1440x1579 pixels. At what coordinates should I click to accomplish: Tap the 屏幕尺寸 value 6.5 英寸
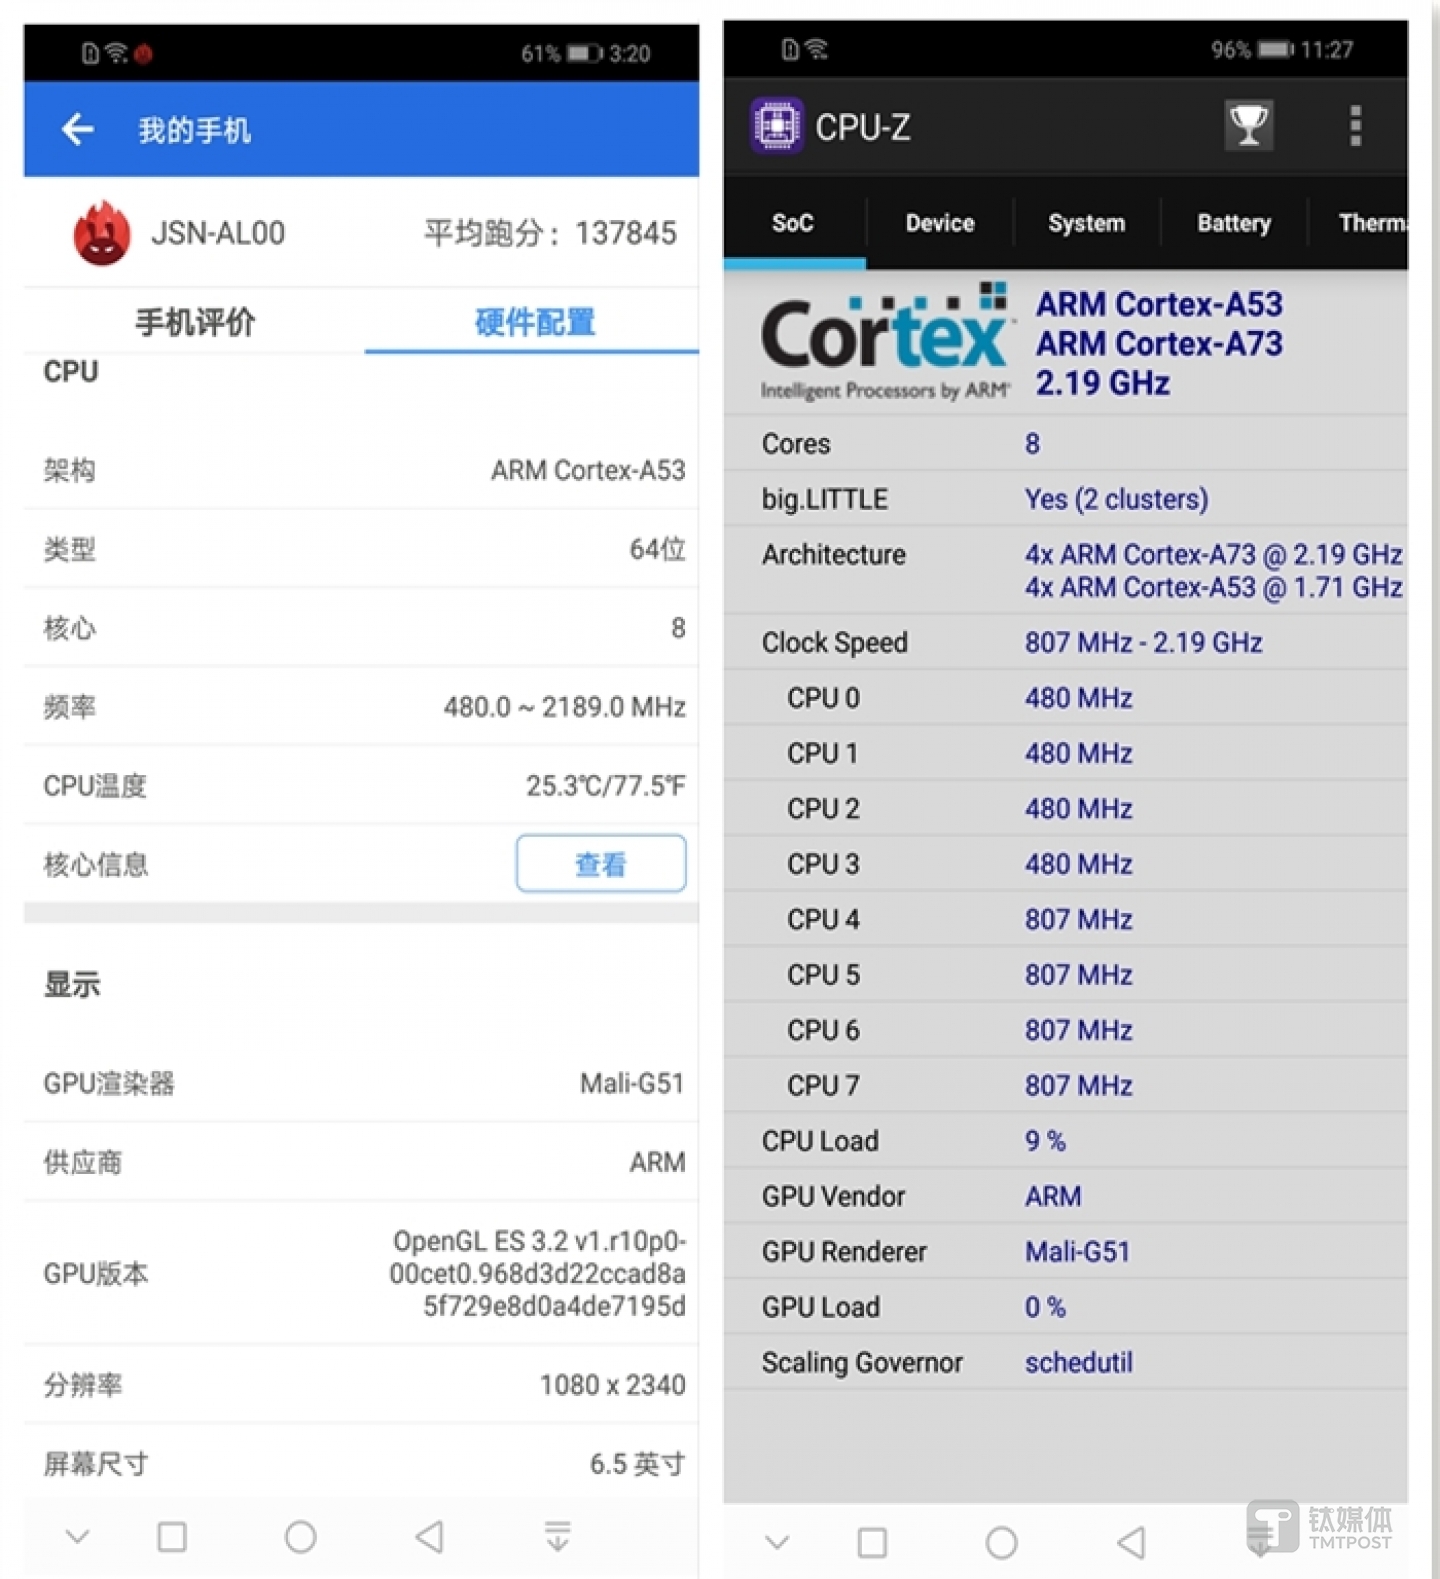coord(637,1464)
